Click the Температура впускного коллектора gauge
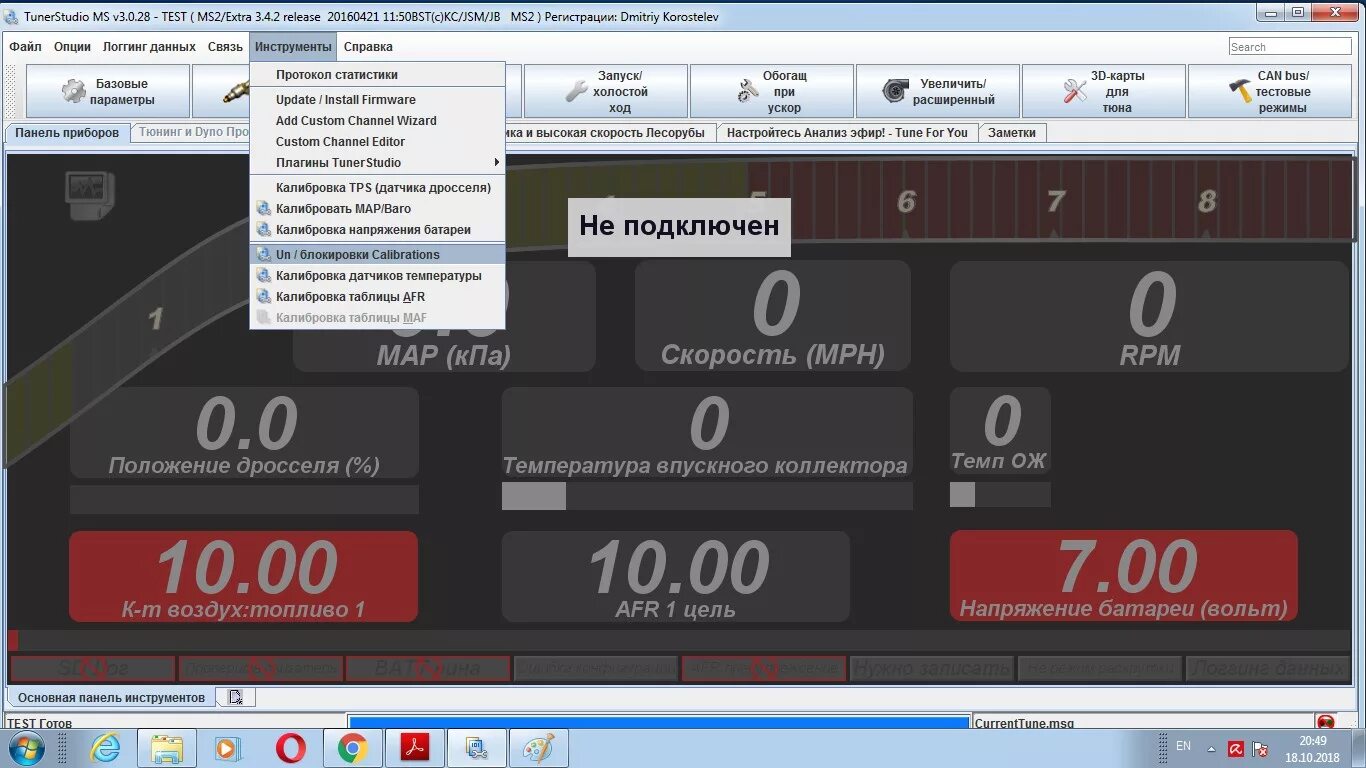1366x768 pixels. click(707, 433)
